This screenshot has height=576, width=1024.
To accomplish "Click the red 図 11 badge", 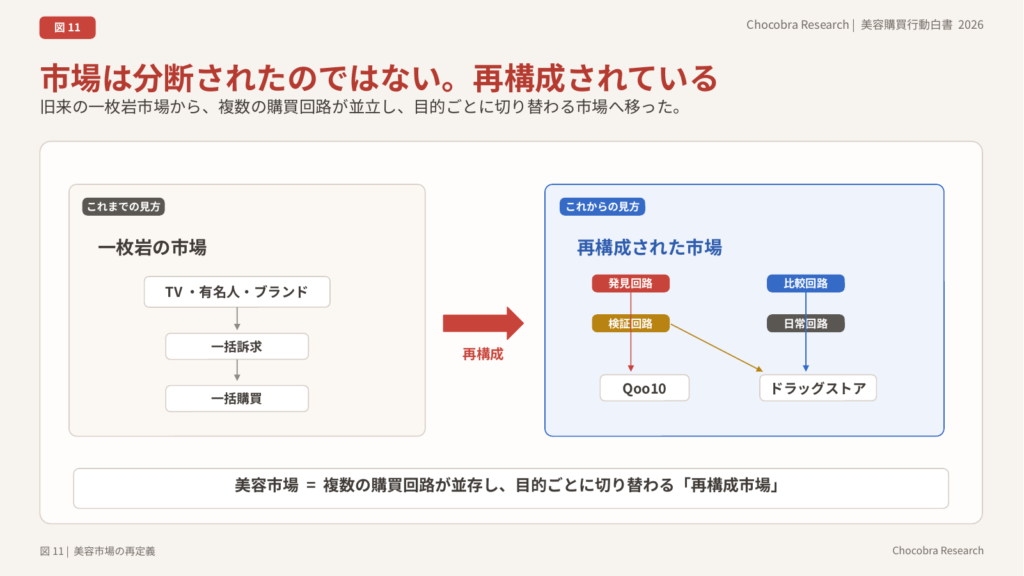I will 67,27.
